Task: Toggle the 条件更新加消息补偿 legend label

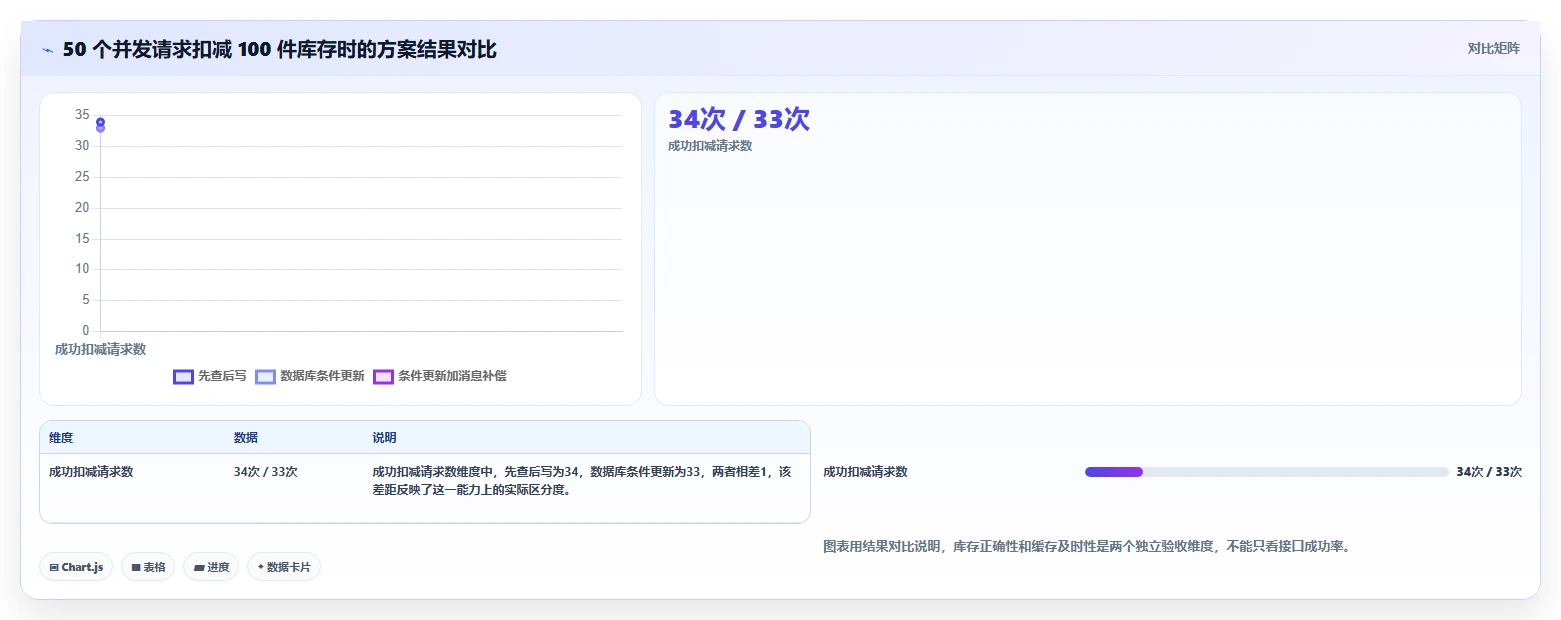Action: click(x=452, y=376)
